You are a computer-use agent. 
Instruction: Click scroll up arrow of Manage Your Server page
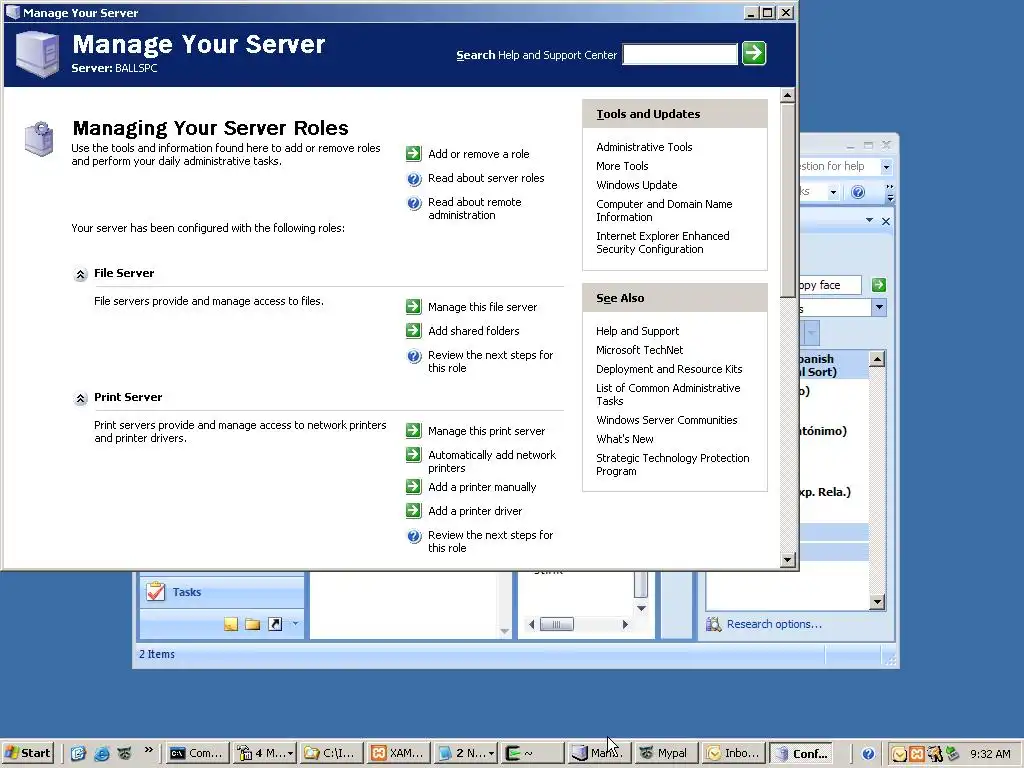(788, 95)
